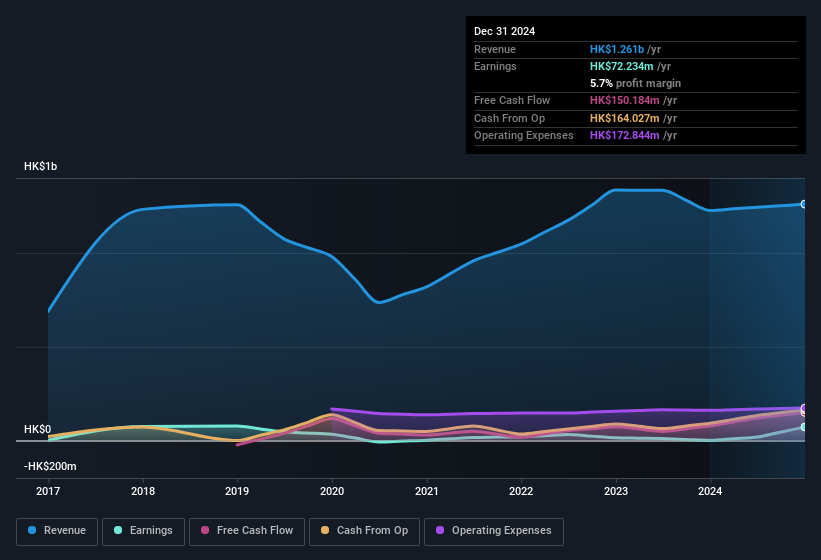
Task: Click the purple Operating Expenses endpoint marker
Action: (804, 408)
